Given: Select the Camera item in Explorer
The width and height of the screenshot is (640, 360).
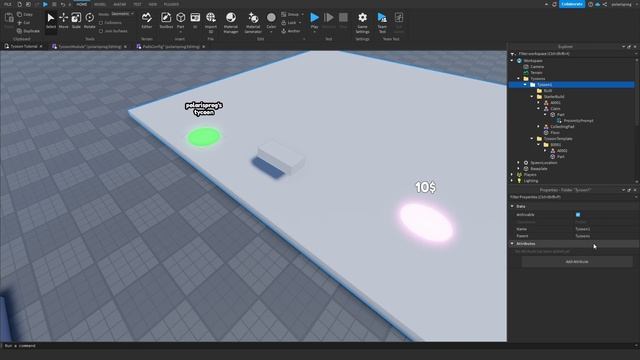Looking at the screenshot, I should click(537, 67).
